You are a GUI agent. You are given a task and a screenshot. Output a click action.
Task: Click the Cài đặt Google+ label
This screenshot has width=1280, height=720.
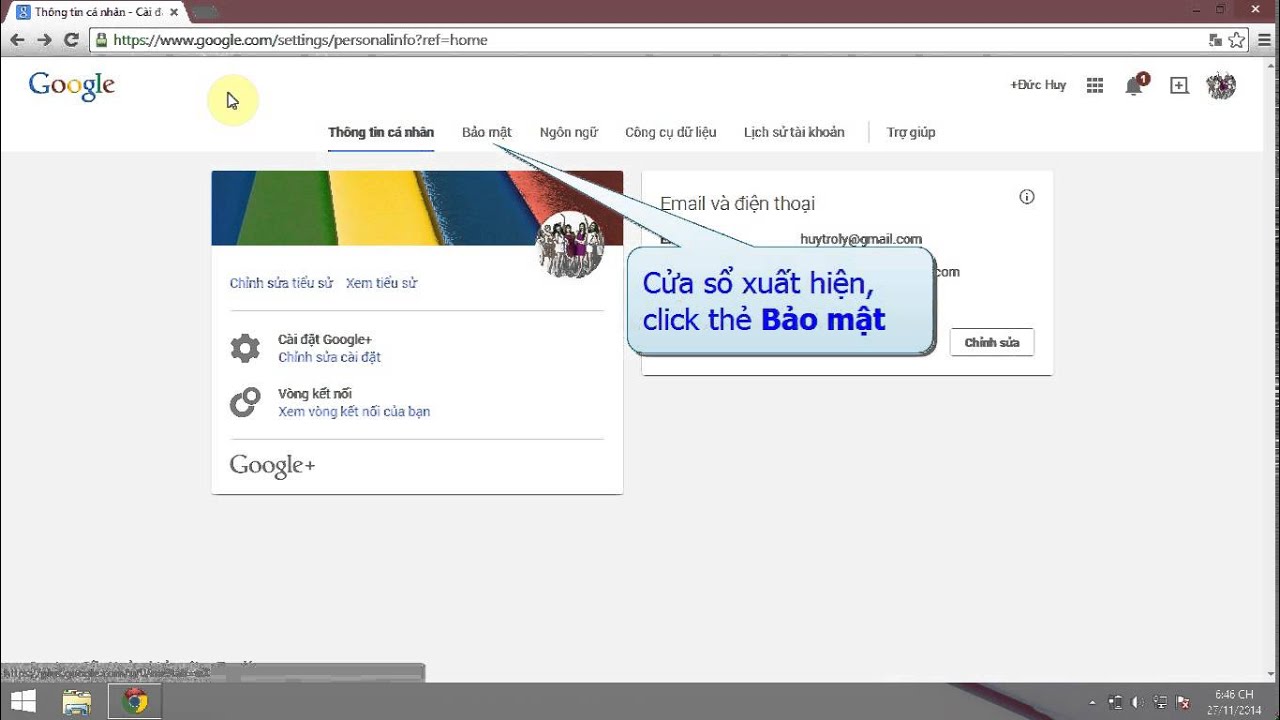[x=325, y=340]
